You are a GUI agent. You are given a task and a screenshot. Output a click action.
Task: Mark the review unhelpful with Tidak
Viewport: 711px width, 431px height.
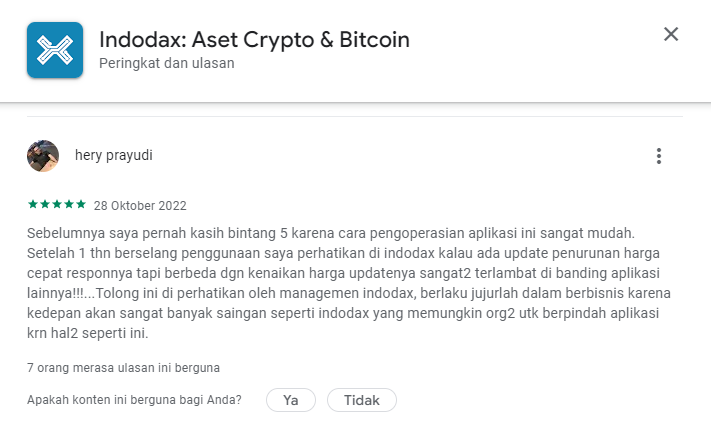click(x=361, y=400)
